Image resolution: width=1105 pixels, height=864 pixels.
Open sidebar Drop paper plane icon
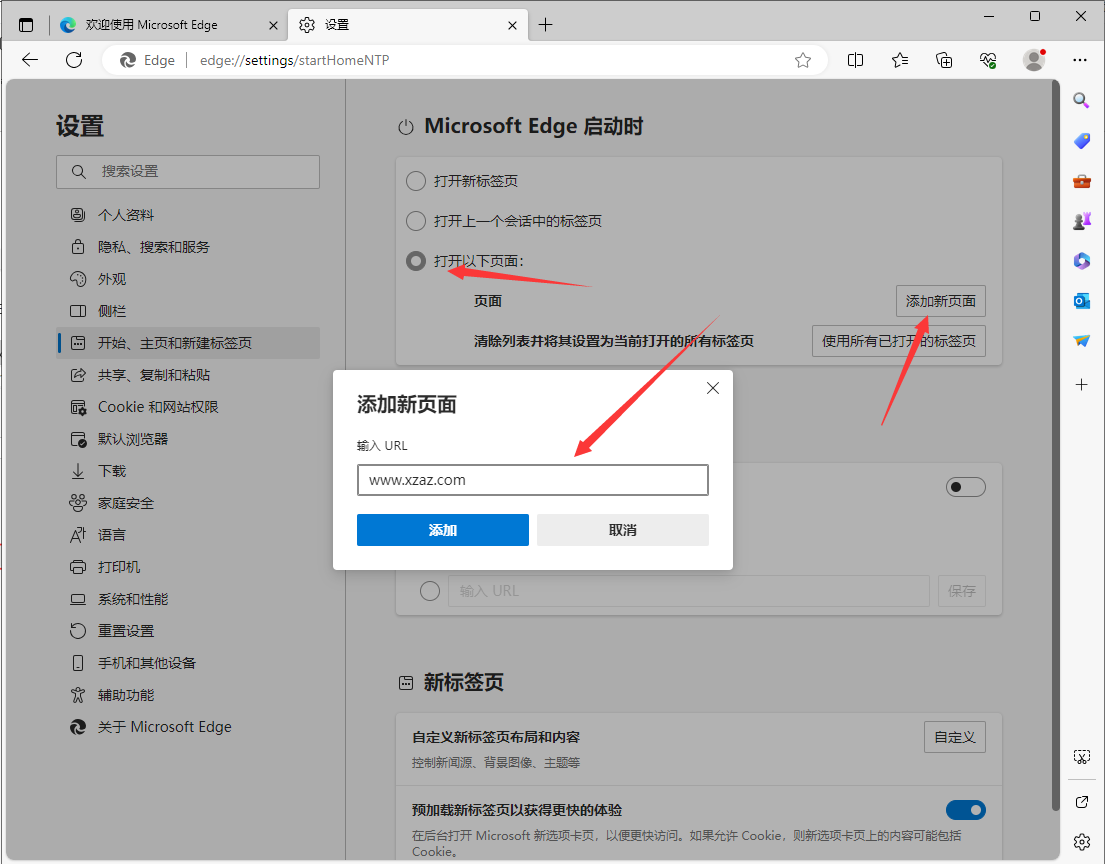click(1082, 341)
